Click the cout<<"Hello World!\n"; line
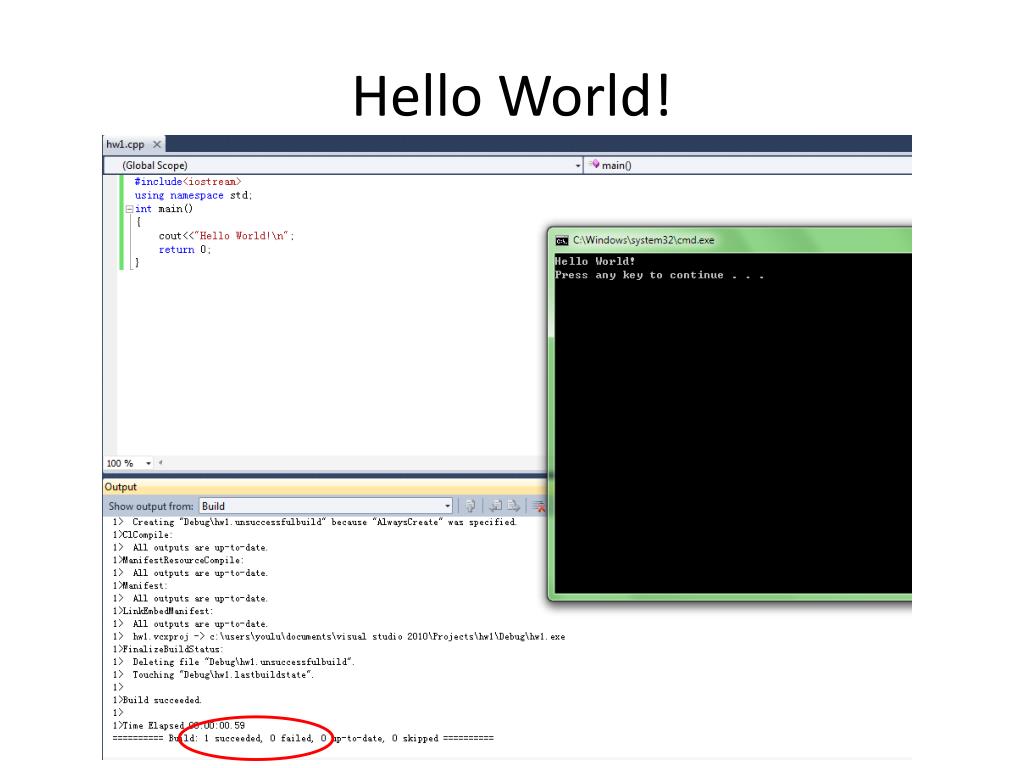This screenshot has width=1024, height=768. [227, 236]
